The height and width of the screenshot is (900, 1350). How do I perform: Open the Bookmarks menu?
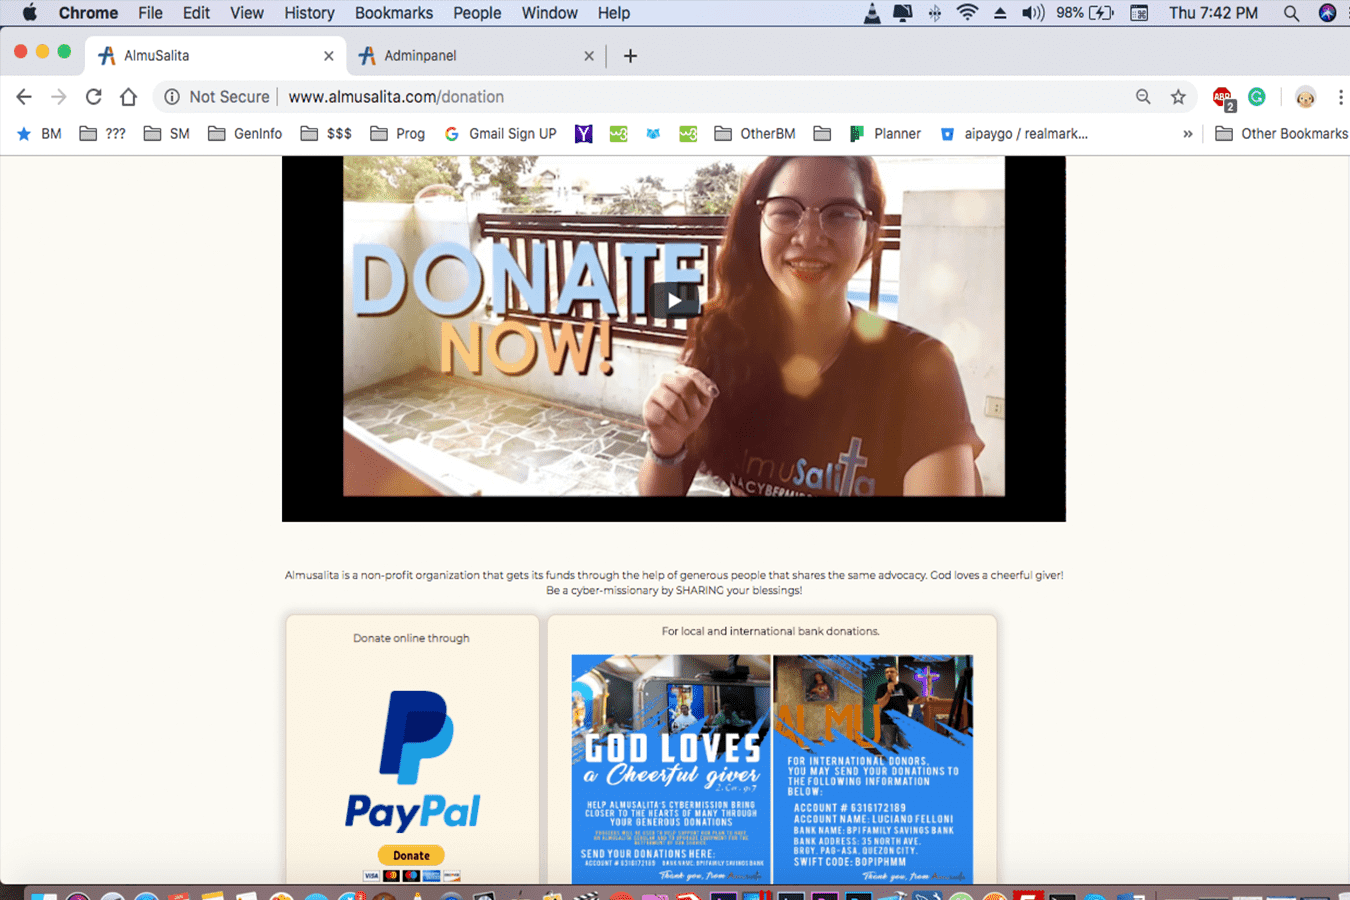point(394,13)
